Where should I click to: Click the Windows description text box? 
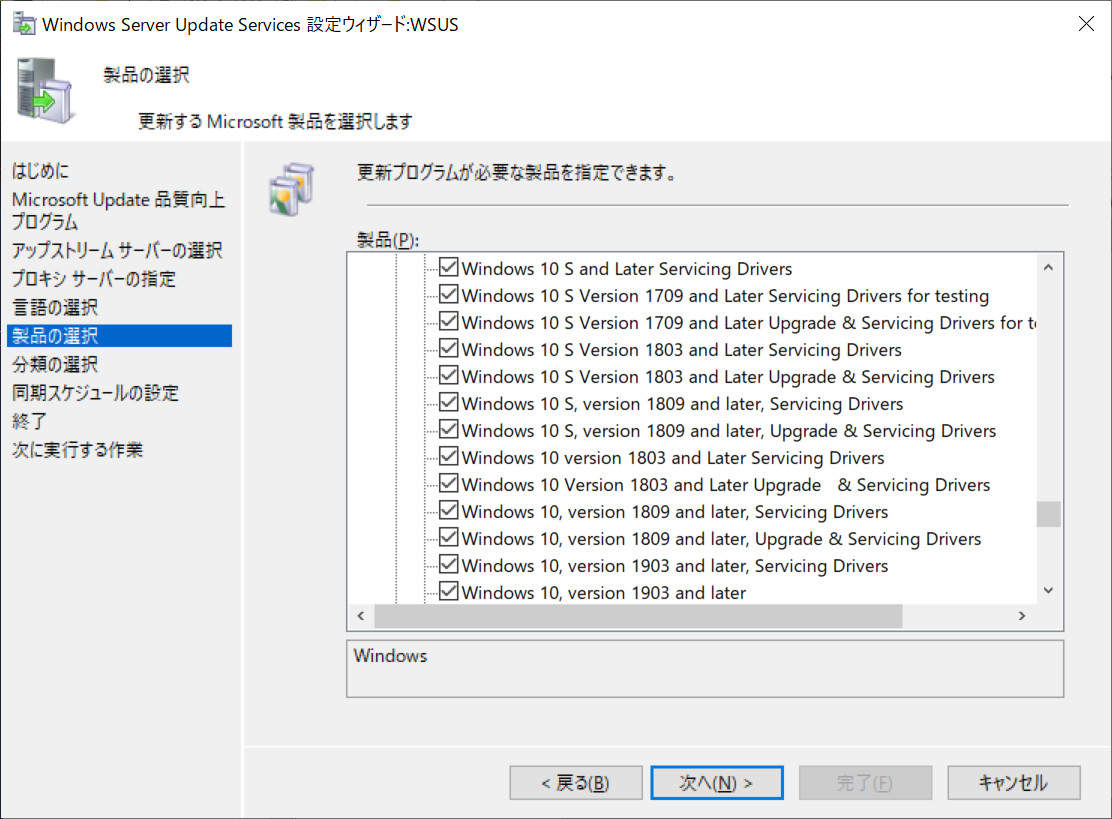(705, 669)
